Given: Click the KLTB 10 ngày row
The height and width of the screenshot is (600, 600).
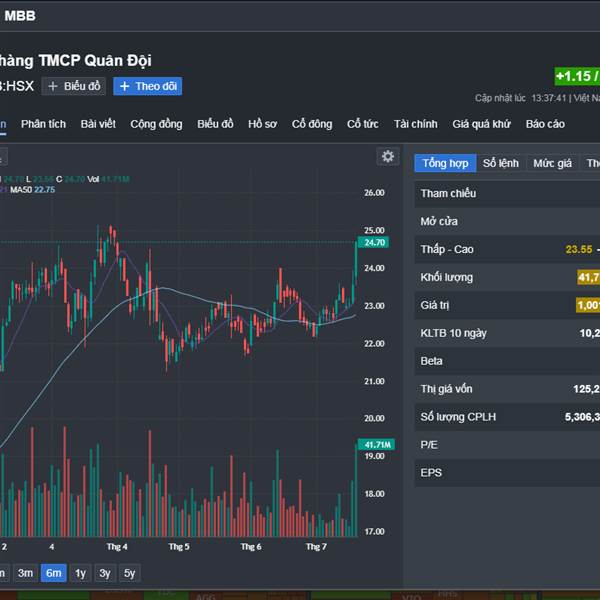Looking at the screenshot, I should (507, 333).
